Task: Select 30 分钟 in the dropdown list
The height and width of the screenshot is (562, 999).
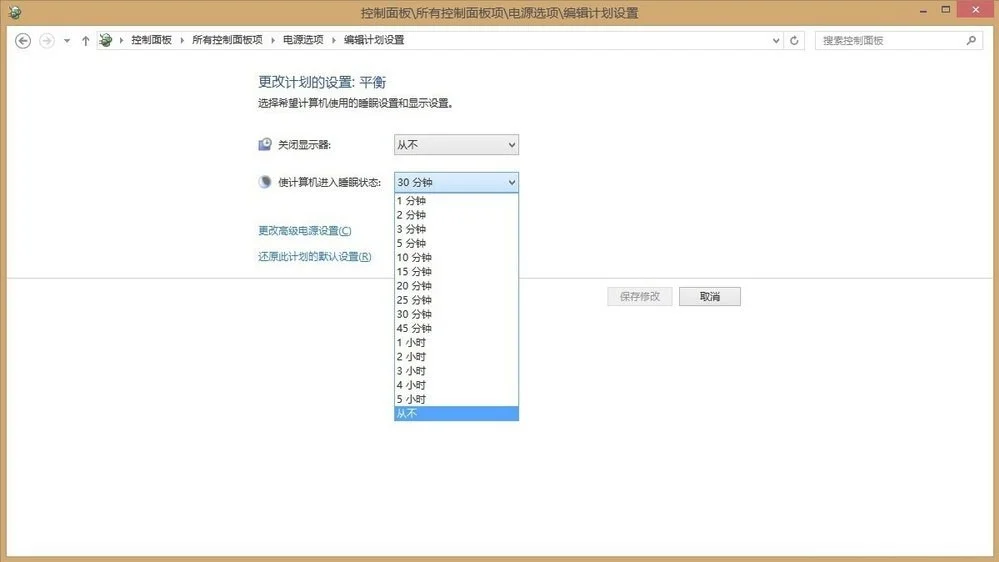Action: pyautogui.click(x=456, y=314)
